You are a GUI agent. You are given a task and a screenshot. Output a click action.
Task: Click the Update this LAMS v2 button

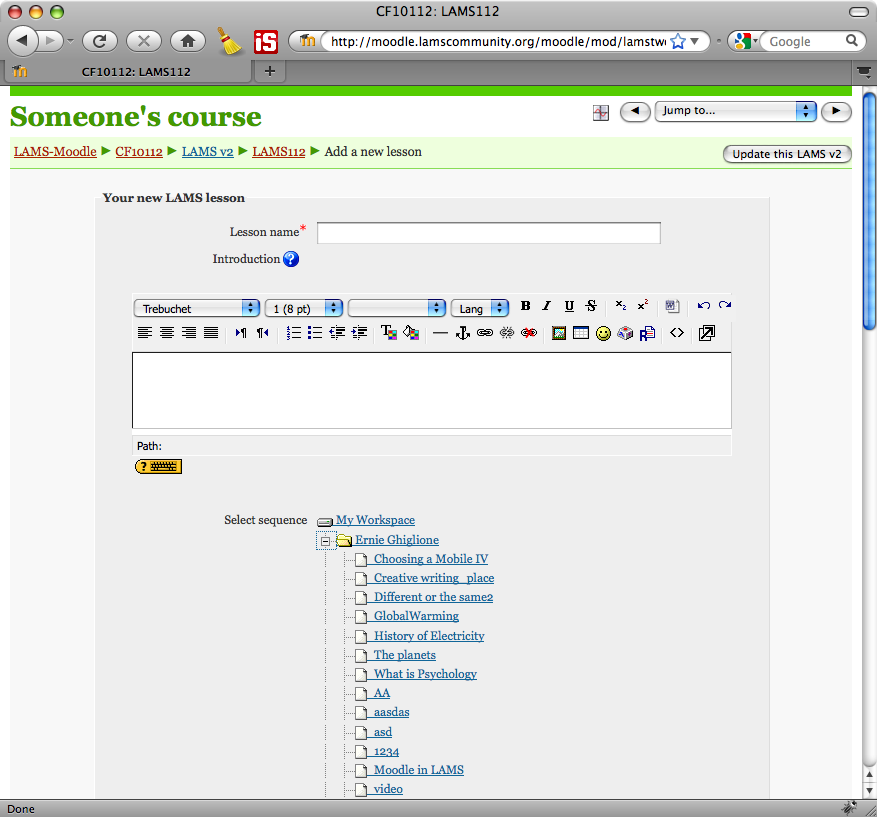(x=786, y=154)
